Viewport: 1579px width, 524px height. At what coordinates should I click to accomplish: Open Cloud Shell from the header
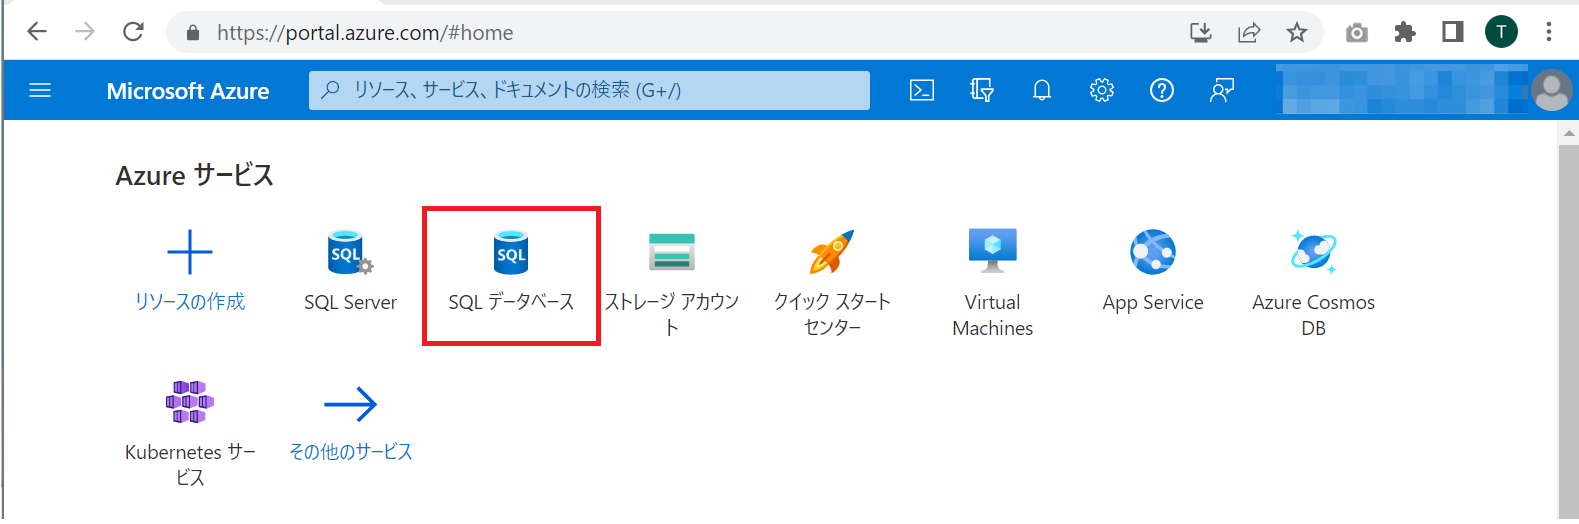coord(922,91)
